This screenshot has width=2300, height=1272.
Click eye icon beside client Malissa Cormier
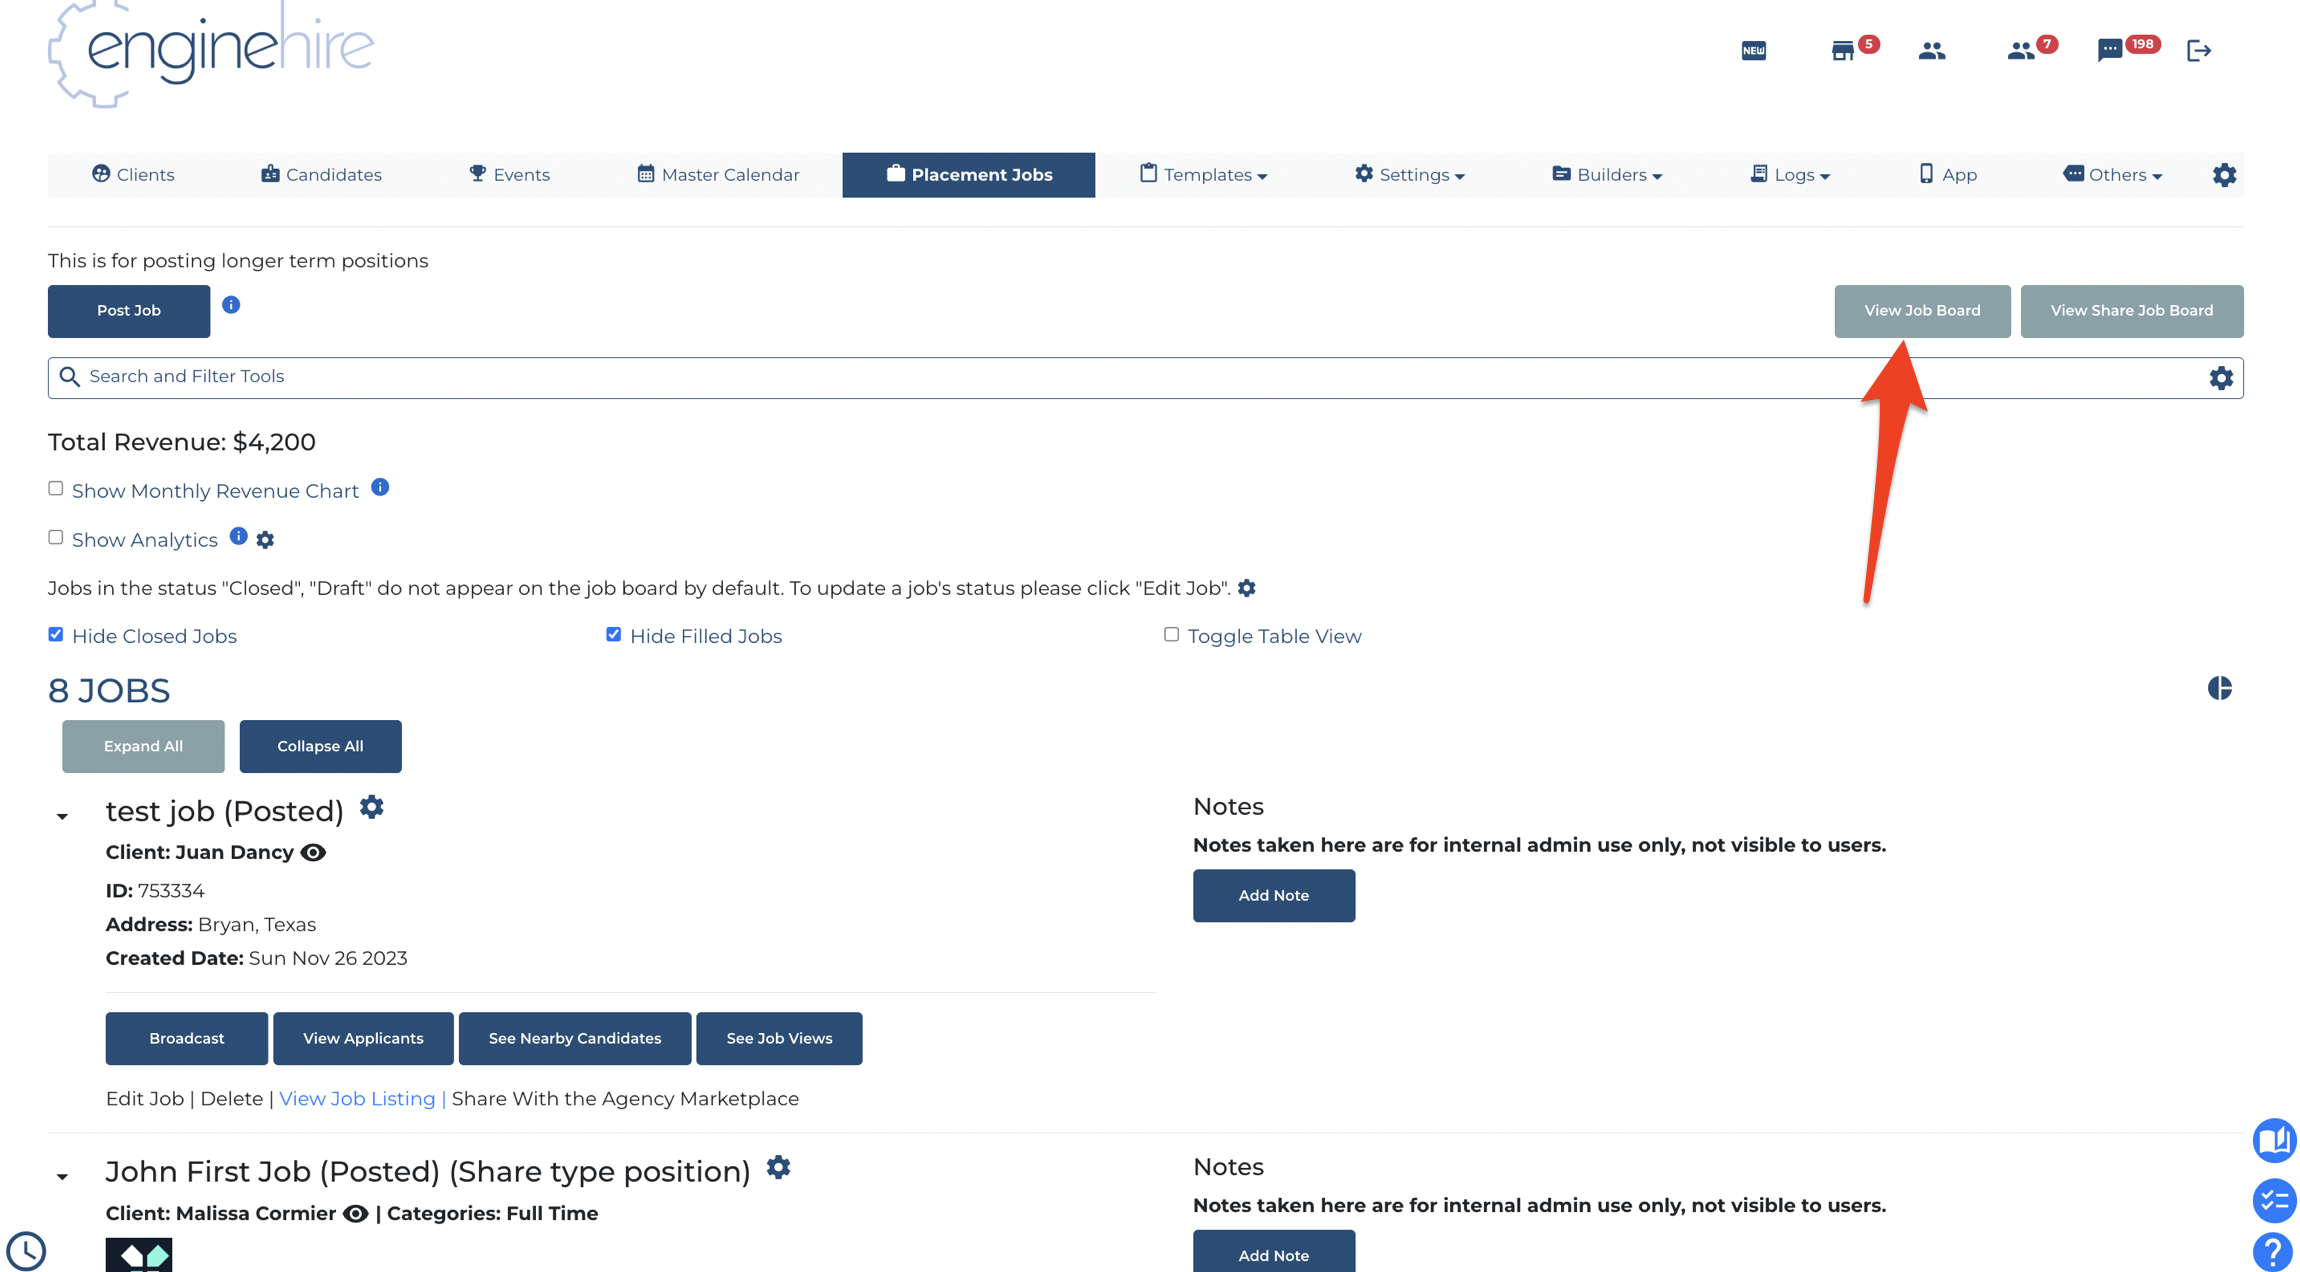click(x=355, y=1214)
